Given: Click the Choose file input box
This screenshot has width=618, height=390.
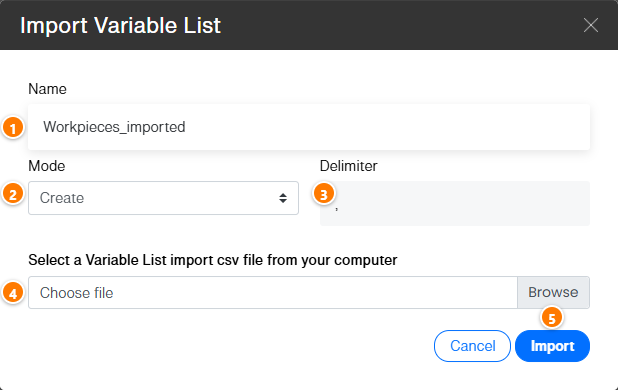Looking at the screenshot, I should click(273, 292).
